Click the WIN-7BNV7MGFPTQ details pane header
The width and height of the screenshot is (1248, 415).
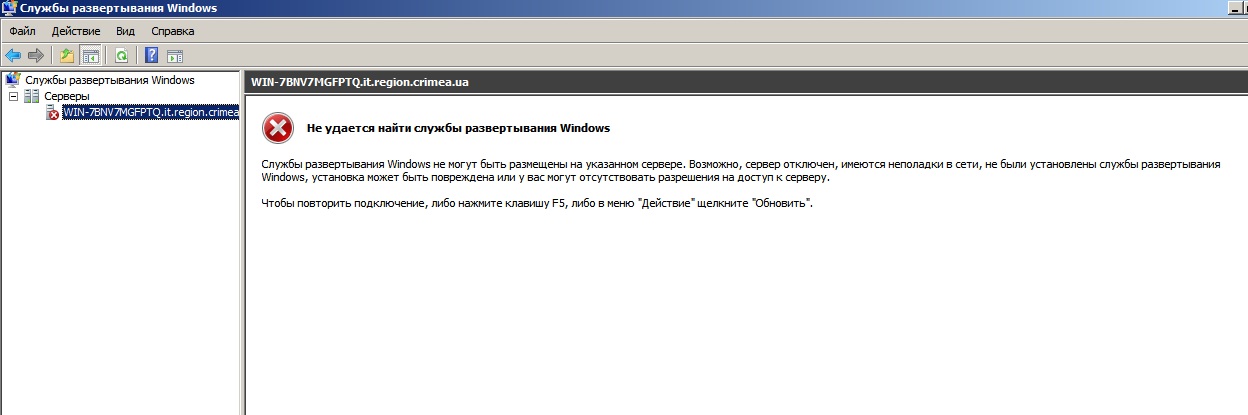click(x=360, y=82)
